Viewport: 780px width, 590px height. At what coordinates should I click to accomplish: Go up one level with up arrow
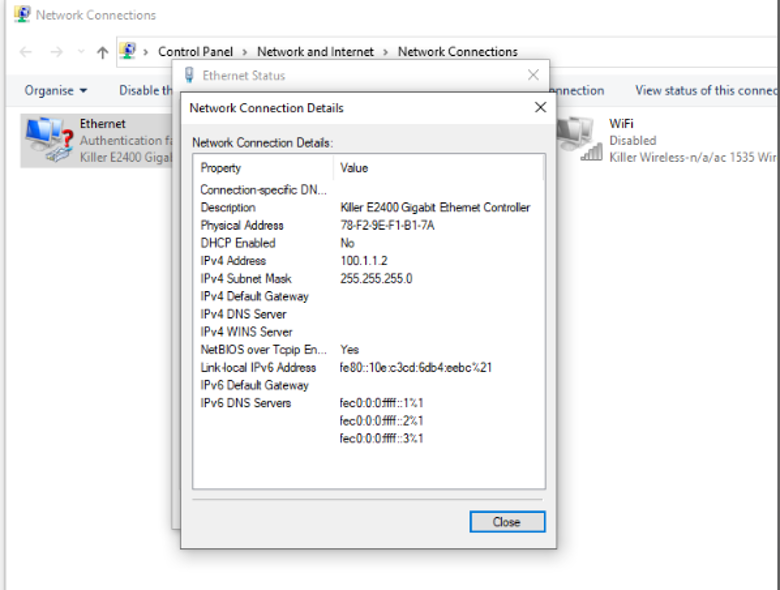(102, 52)
